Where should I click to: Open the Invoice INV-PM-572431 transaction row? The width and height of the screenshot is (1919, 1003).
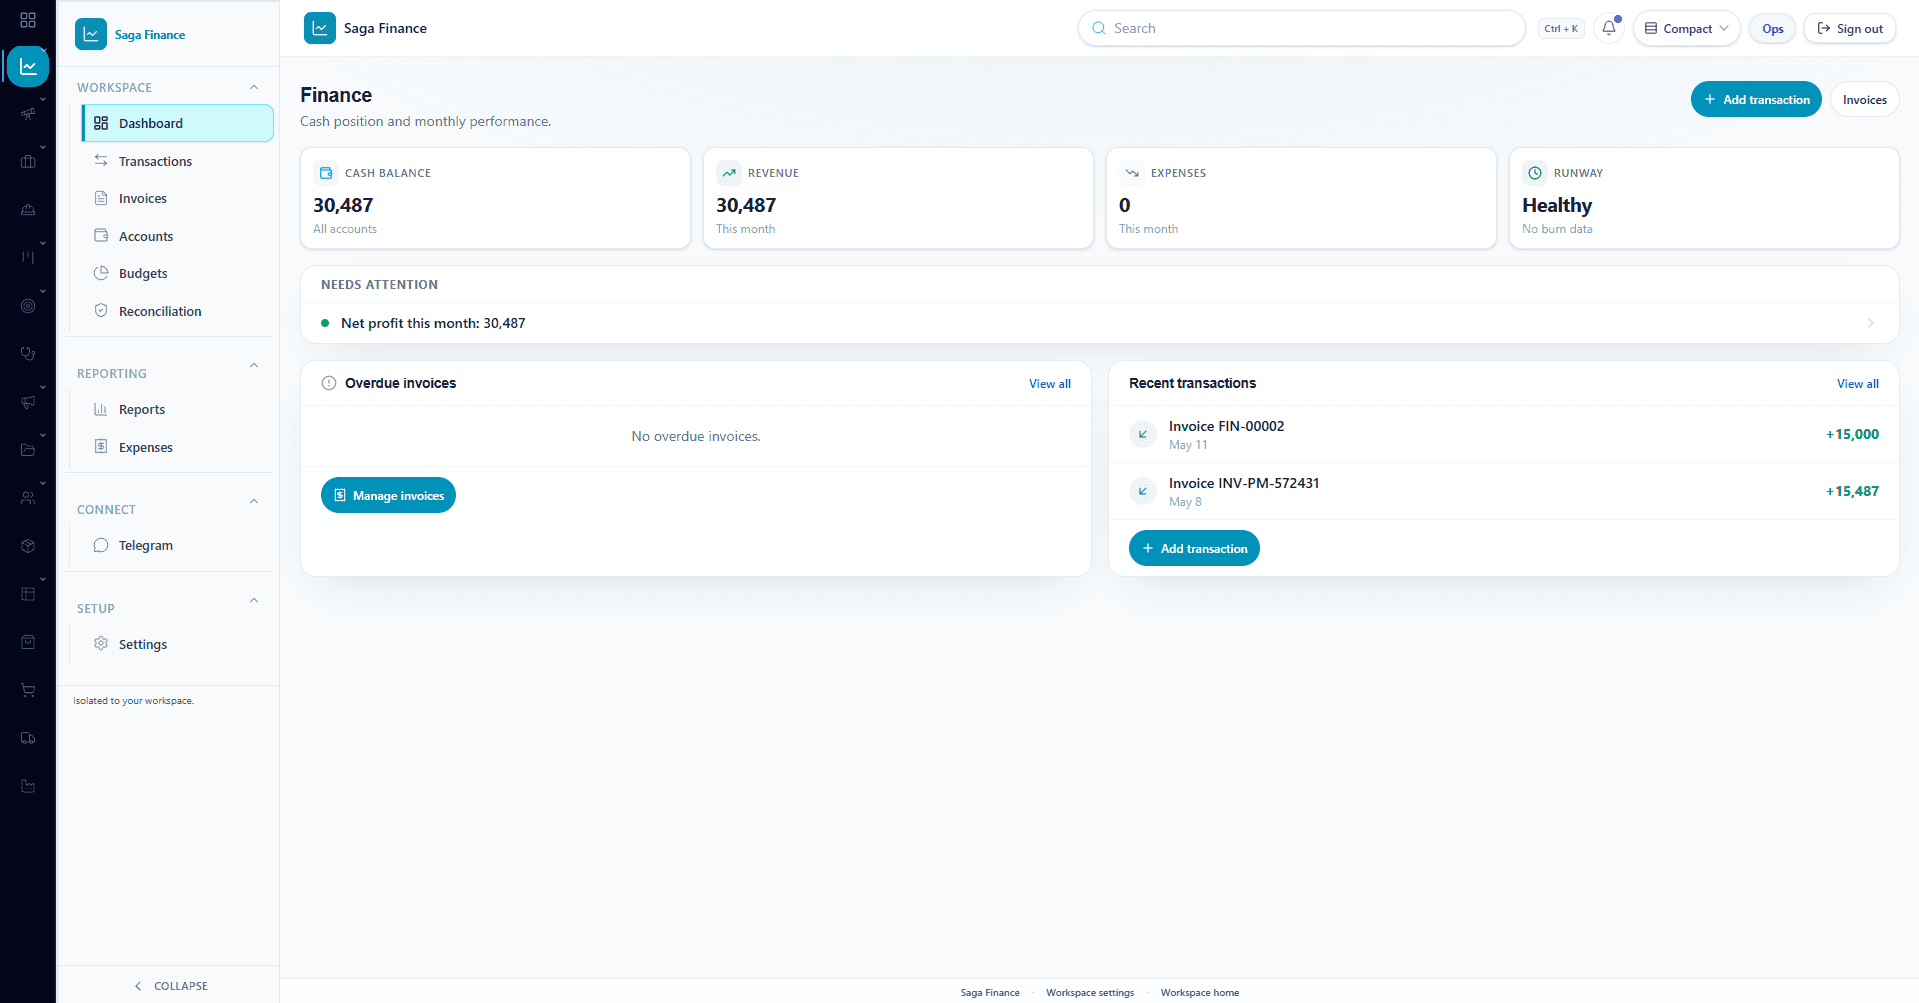point(1503,491)
